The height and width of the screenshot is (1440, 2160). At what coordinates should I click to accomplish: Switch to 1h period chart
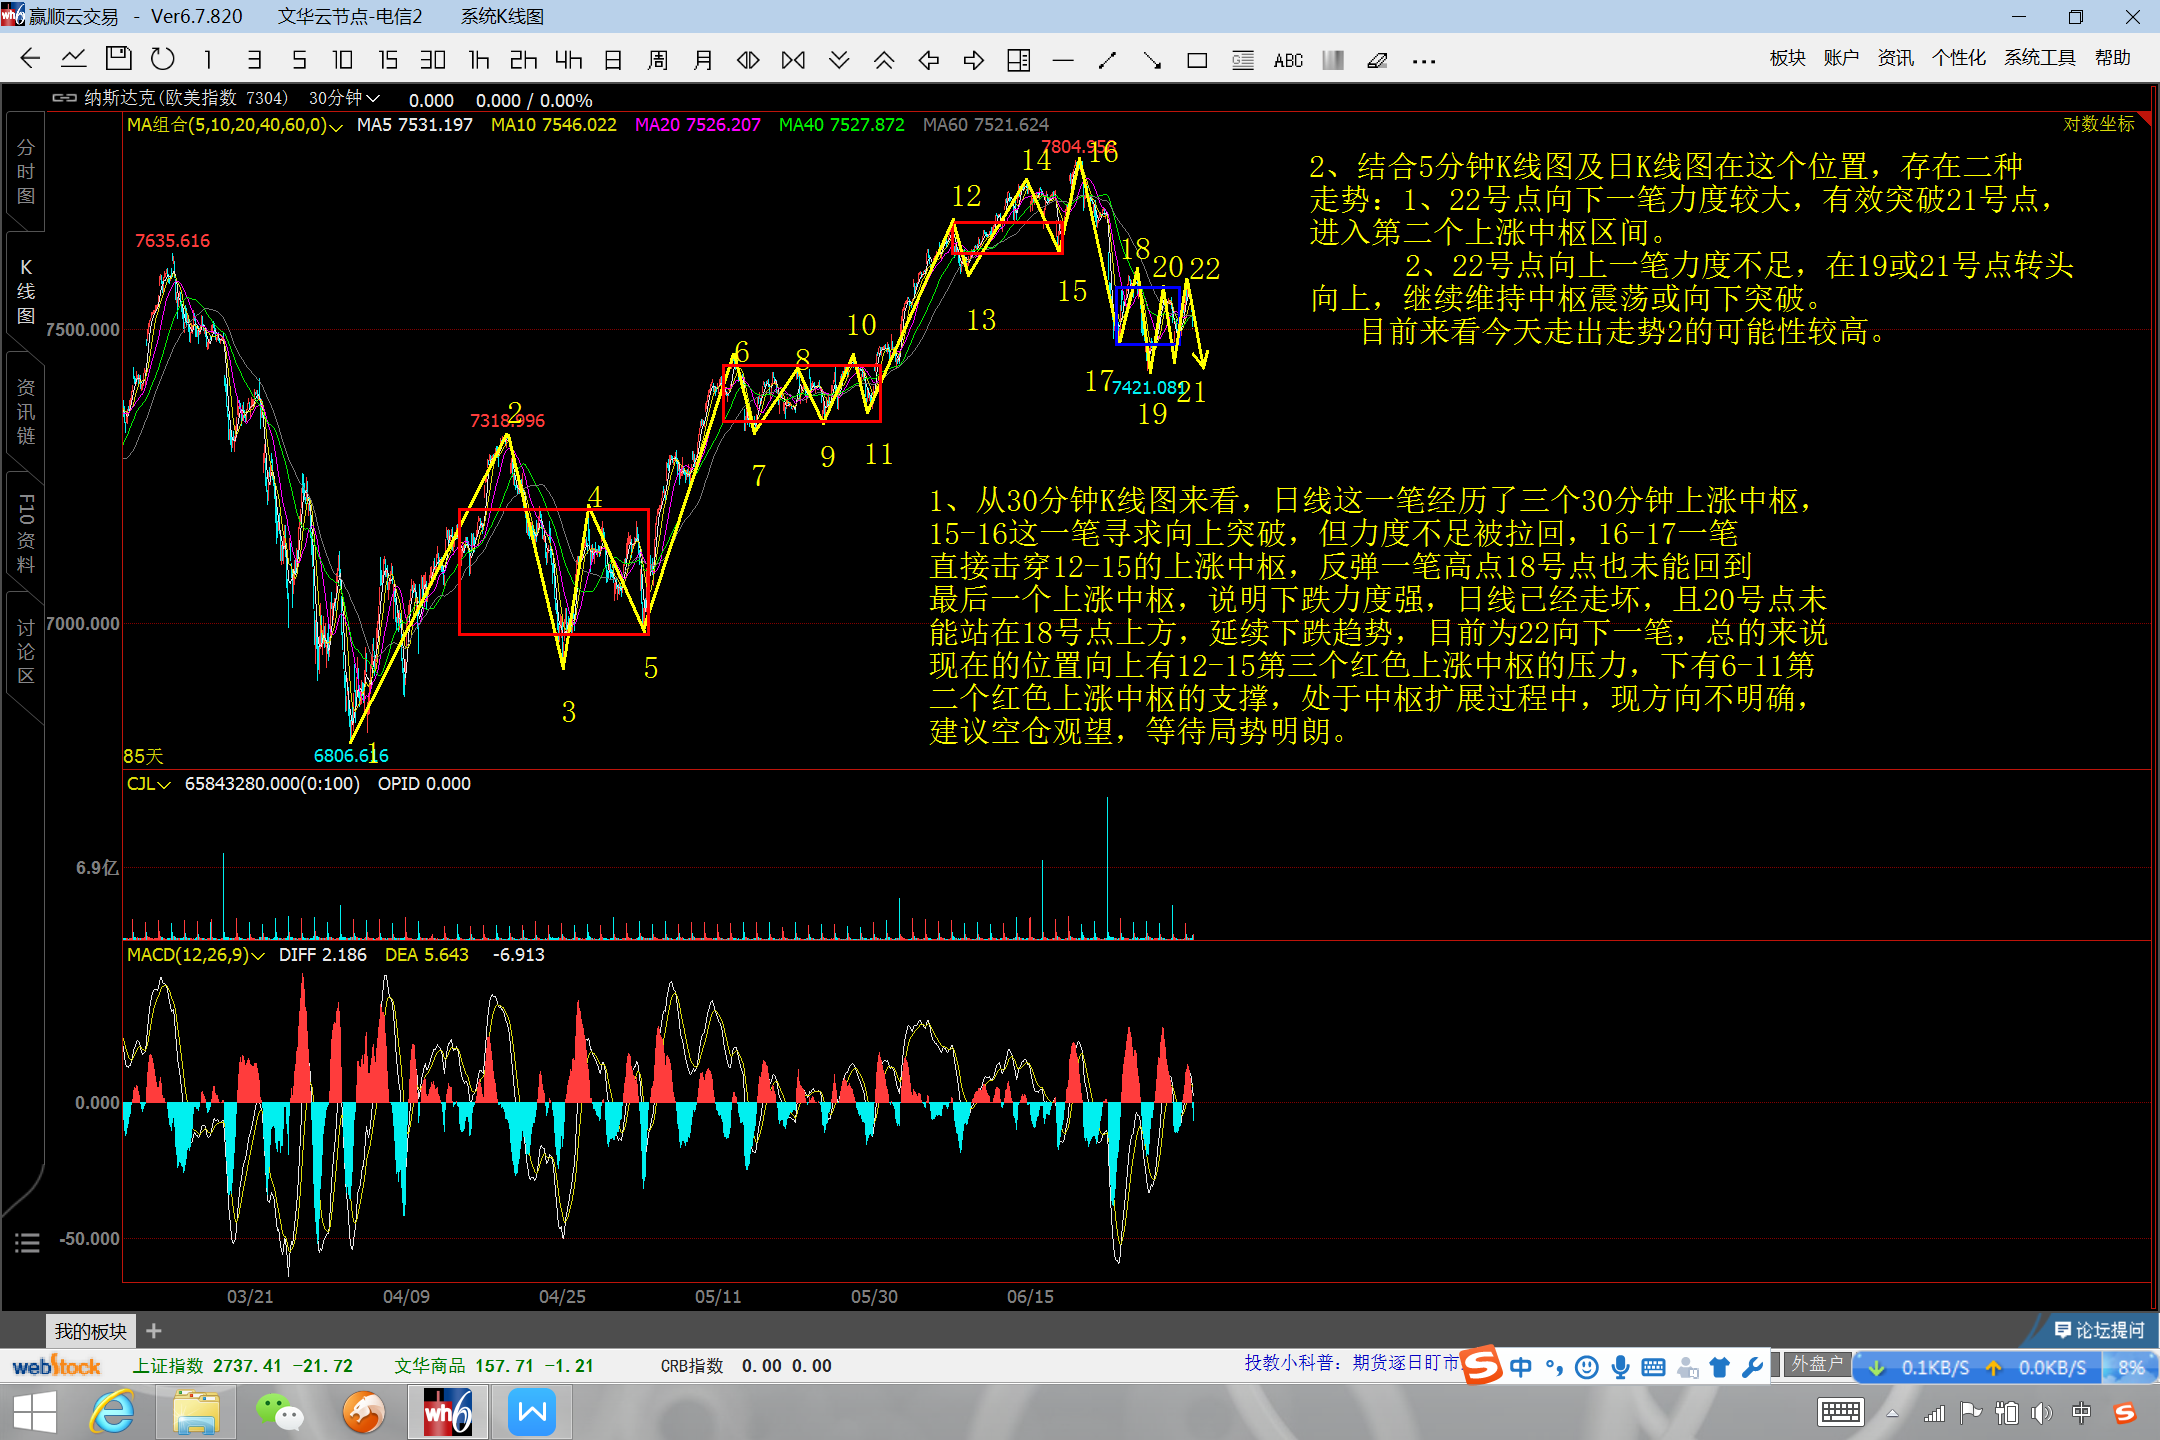[479, 60]
